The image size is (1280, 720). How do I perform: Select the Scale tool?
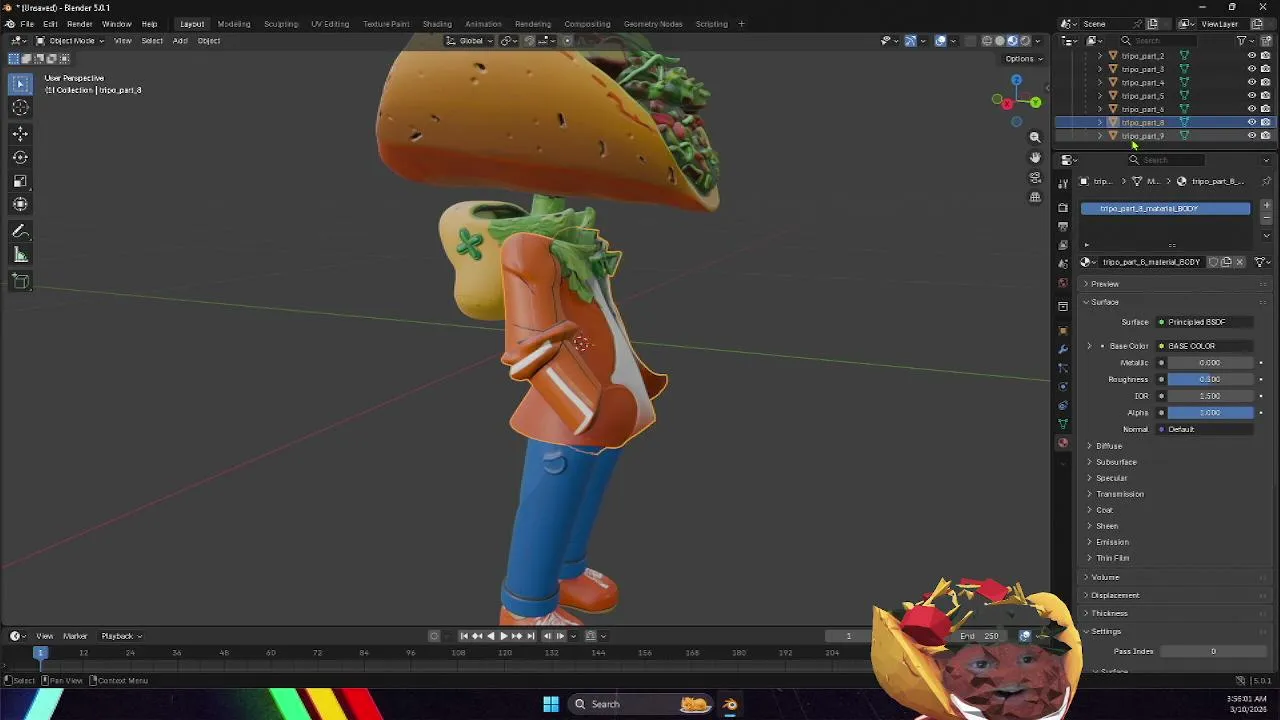(21, 181)
